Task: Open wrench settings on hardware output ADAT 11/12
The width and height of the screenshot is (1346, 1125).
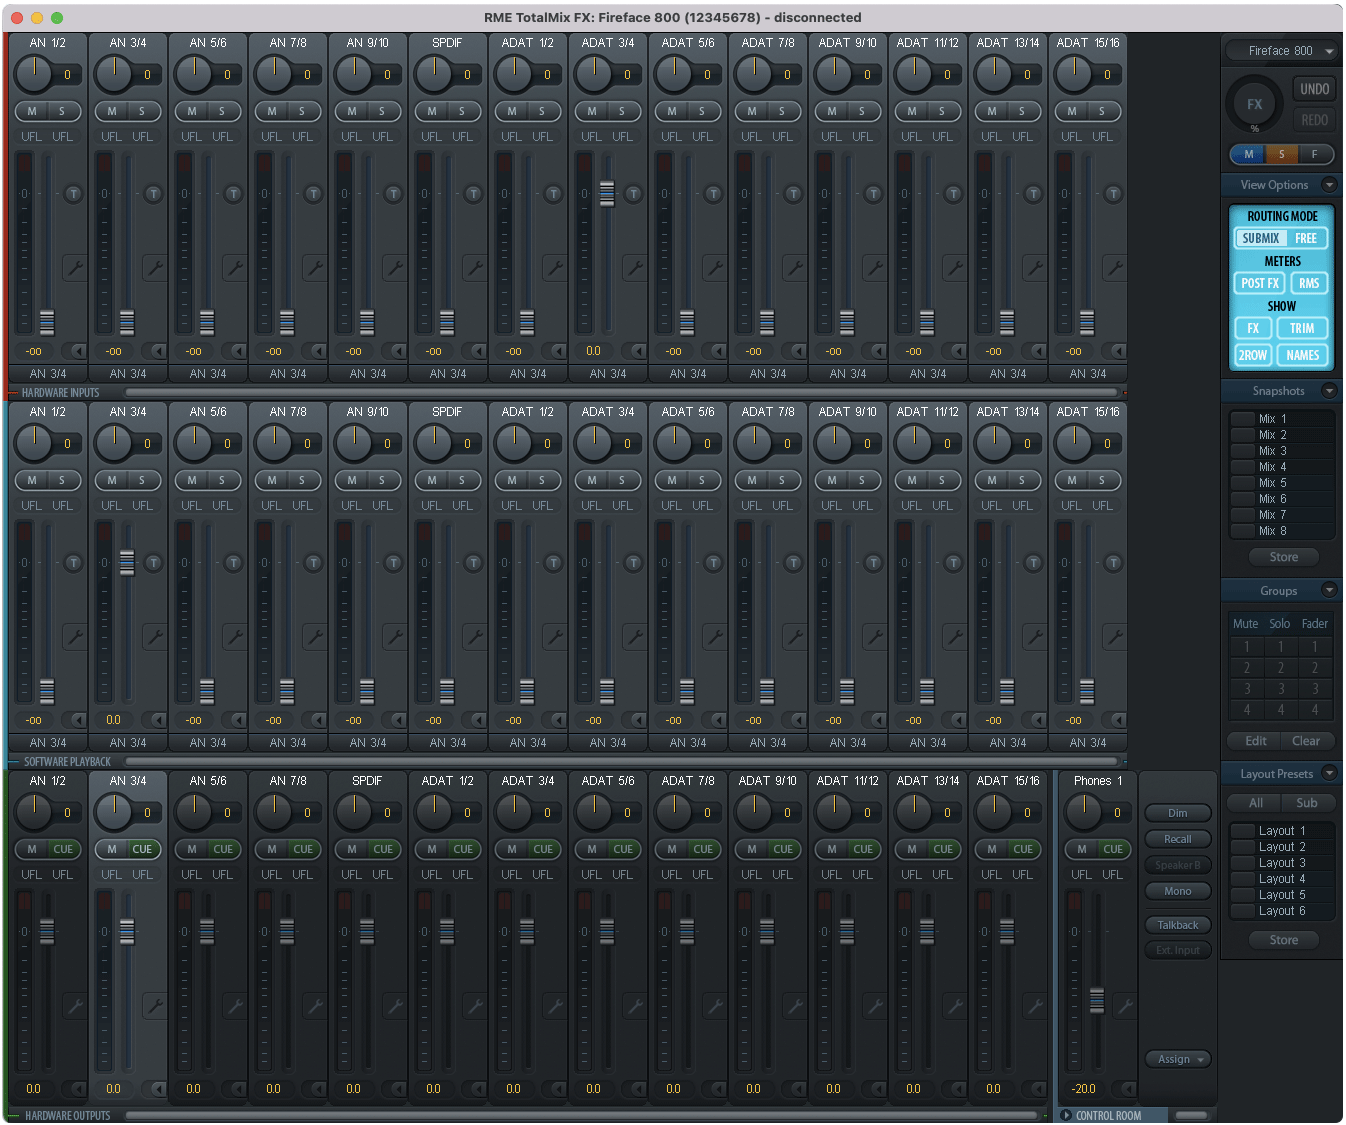Action: (x=874, y=1005)
